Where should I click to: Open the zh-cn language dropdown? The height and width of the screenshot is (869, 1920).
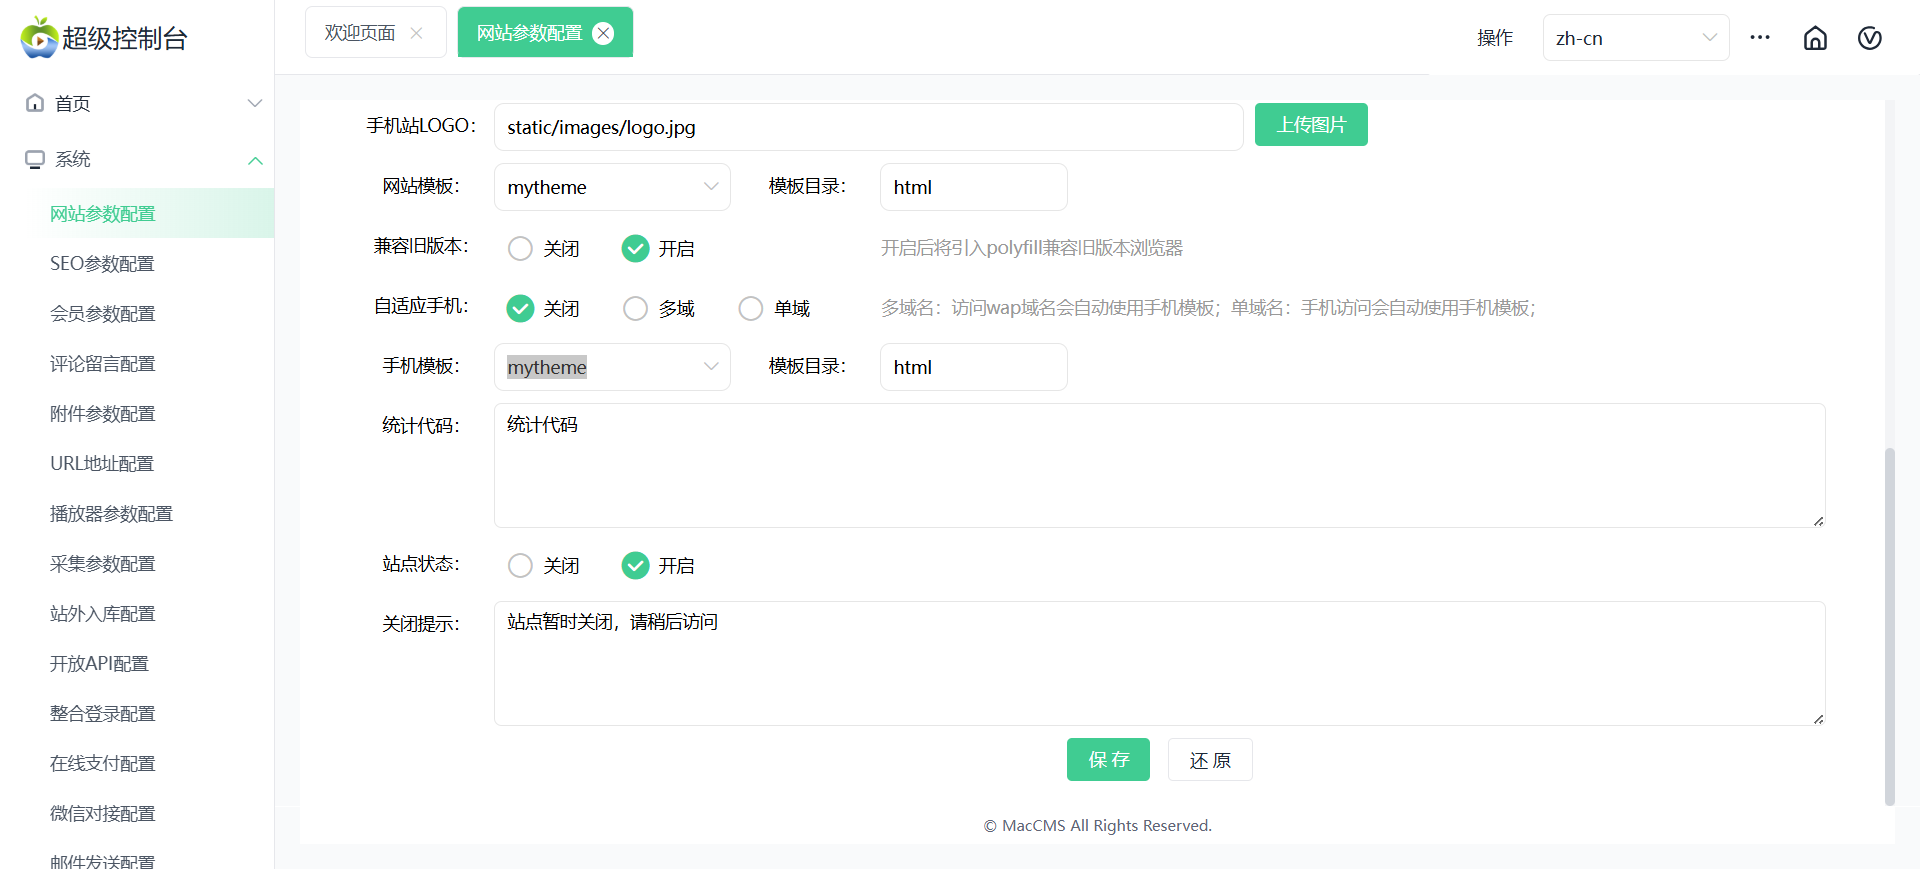click(1636, 38)
